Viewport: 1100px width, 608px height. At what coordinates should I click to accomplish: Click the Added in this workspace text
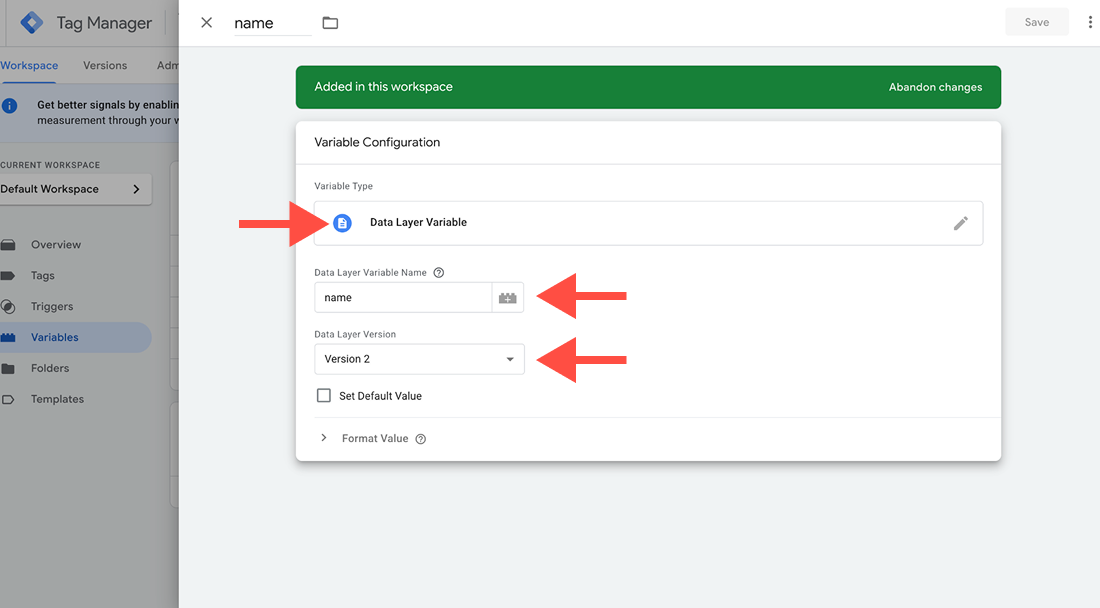(x=383, y=87)
